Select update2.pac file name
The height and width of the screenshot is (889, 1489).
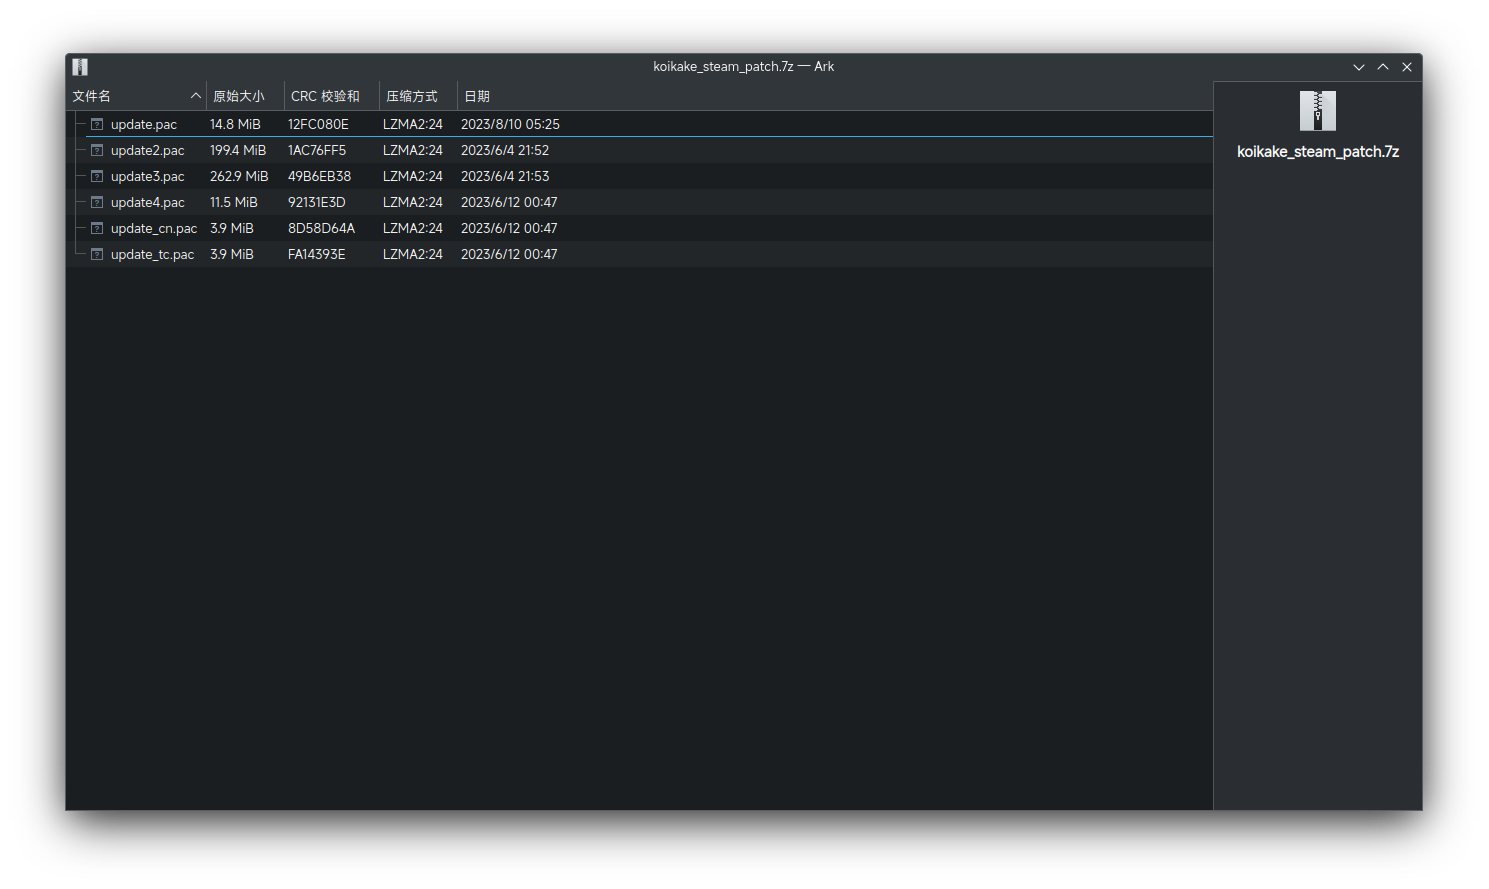[148, 150]
